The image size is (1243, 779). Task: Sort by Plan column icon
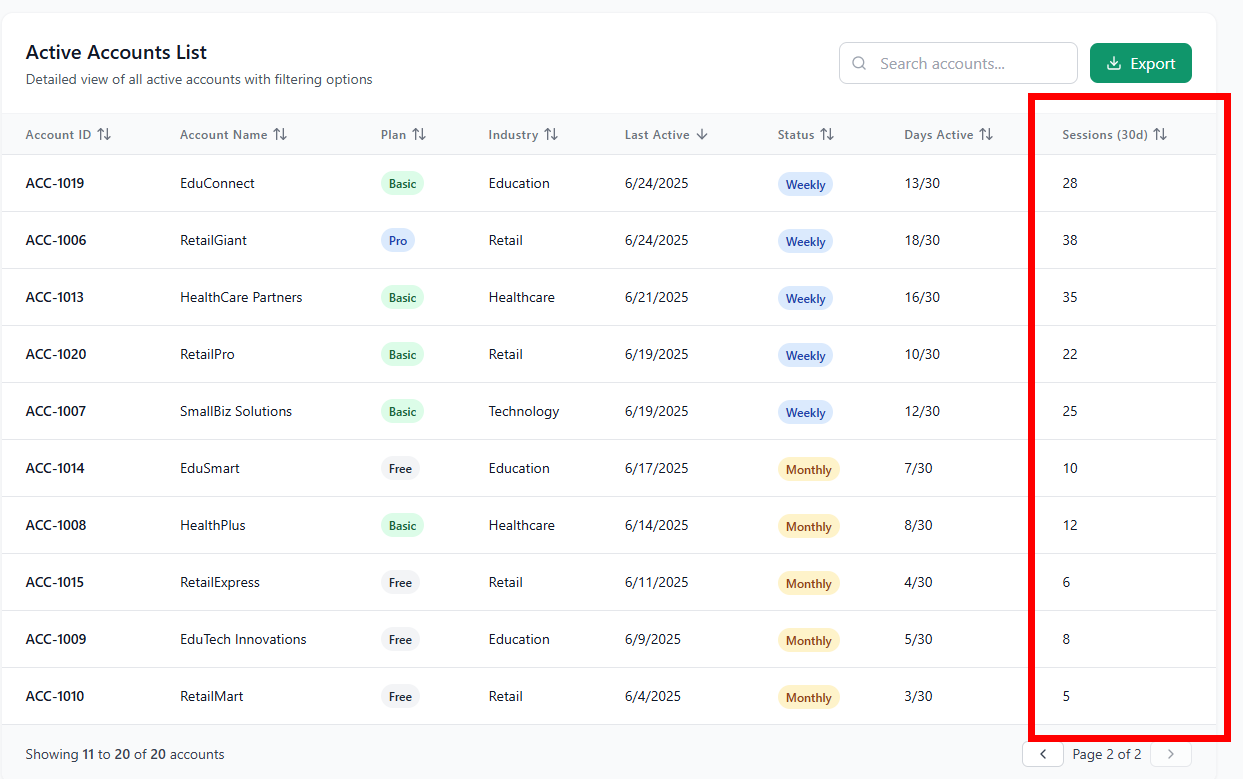pos(419,135)
